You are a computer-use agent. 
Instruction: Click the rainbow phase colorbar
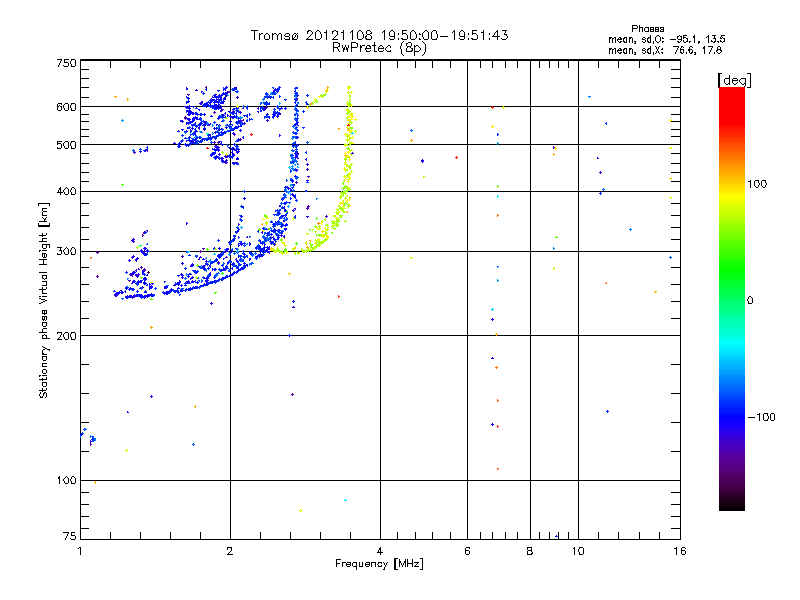click(732, 299)
